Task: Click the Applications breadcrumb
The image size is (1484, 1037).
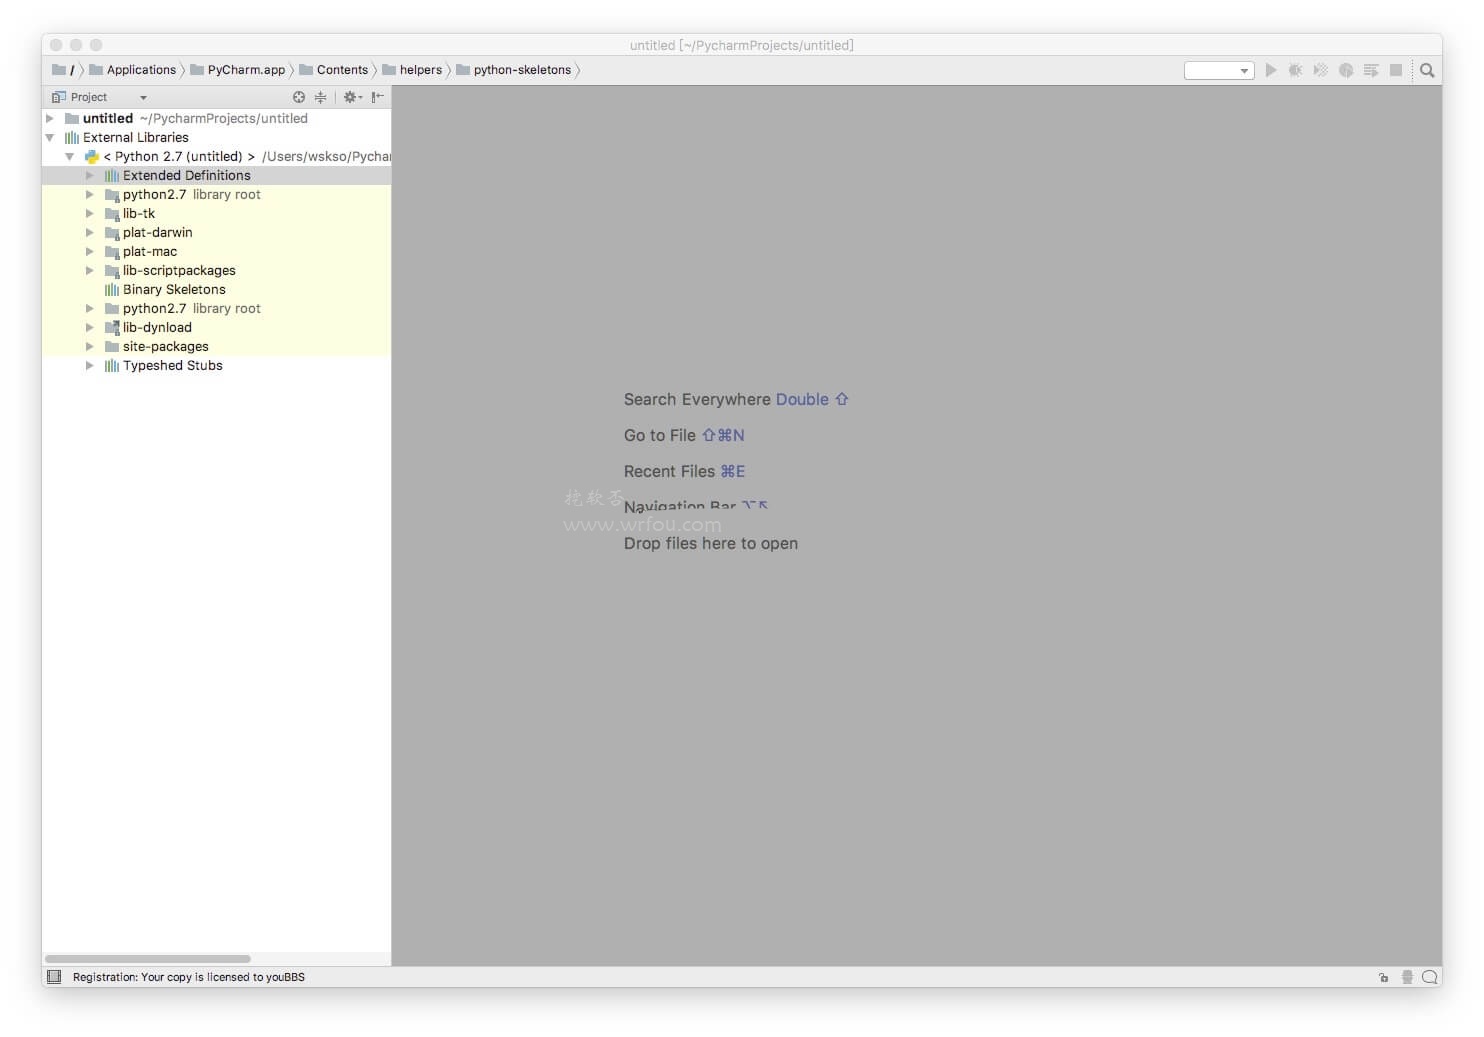Action: [x=133, y=70]
